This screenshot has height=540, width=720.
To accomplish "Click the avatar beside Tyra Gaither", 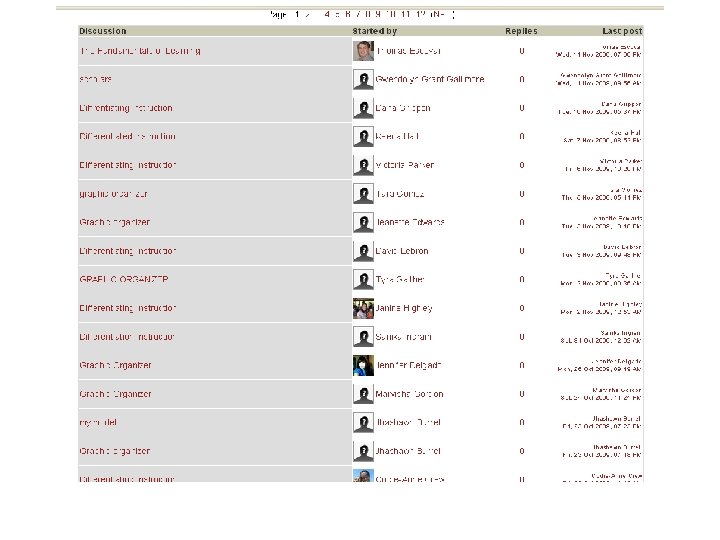I will (x=363, y=280).
